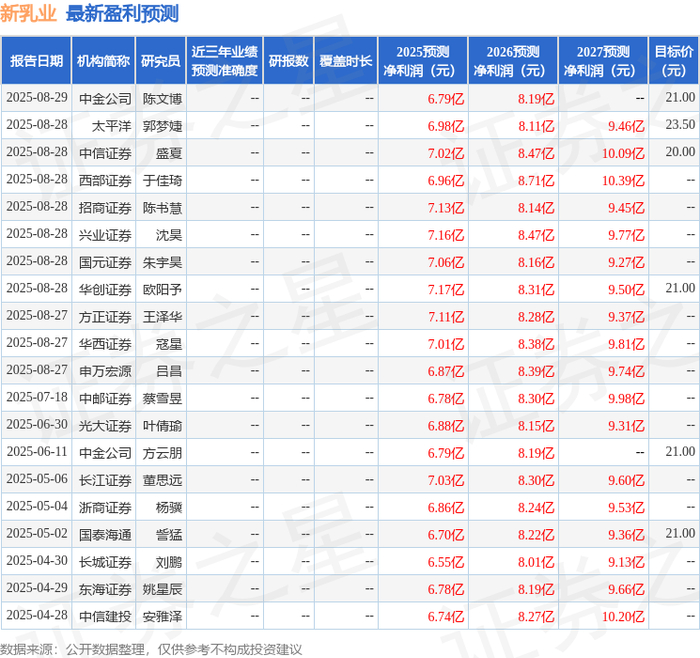
Task: Click the 6.55亿 2025 forecast value
Action: click(446, 562)
